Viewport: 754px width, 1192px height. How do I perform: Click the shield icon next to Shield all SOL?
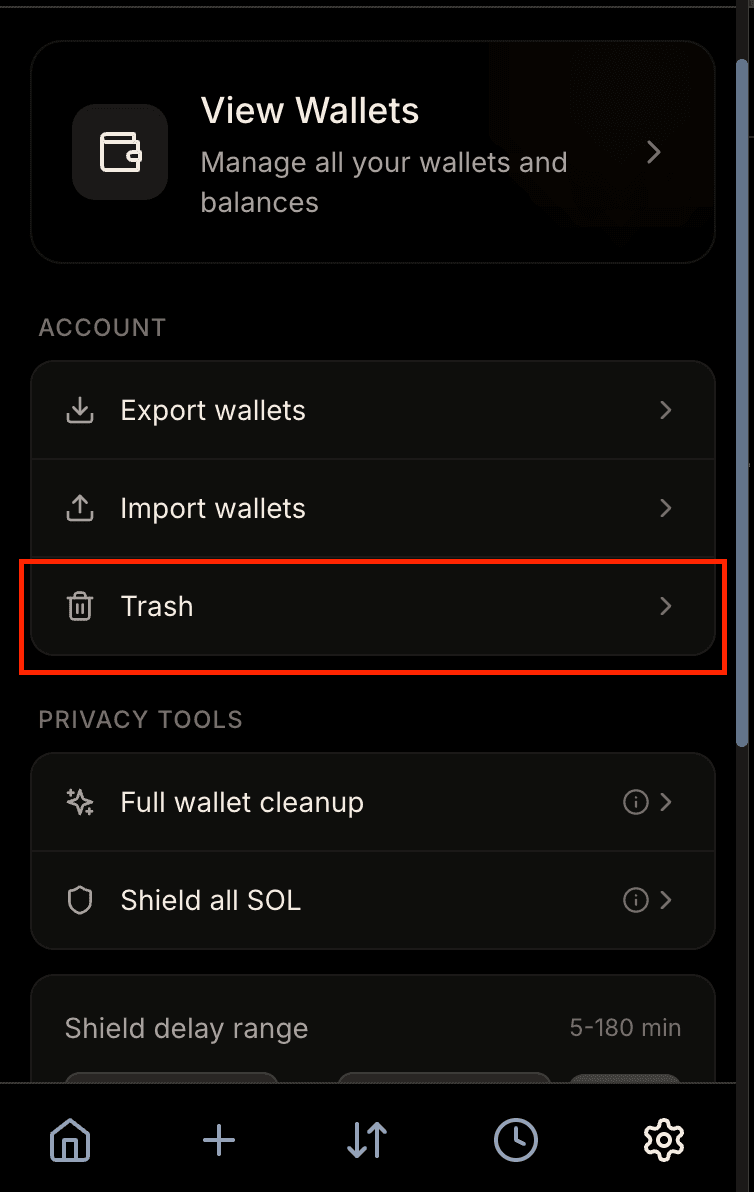(x=80, y=900)
